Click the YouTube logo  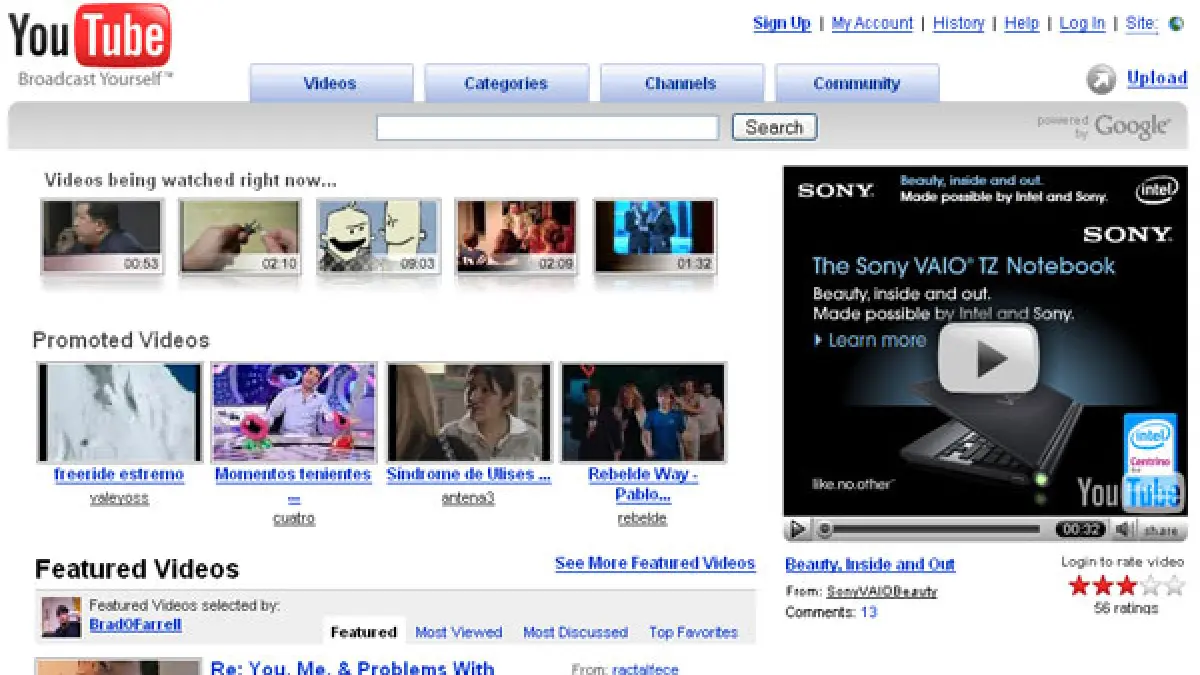[90, 40]
